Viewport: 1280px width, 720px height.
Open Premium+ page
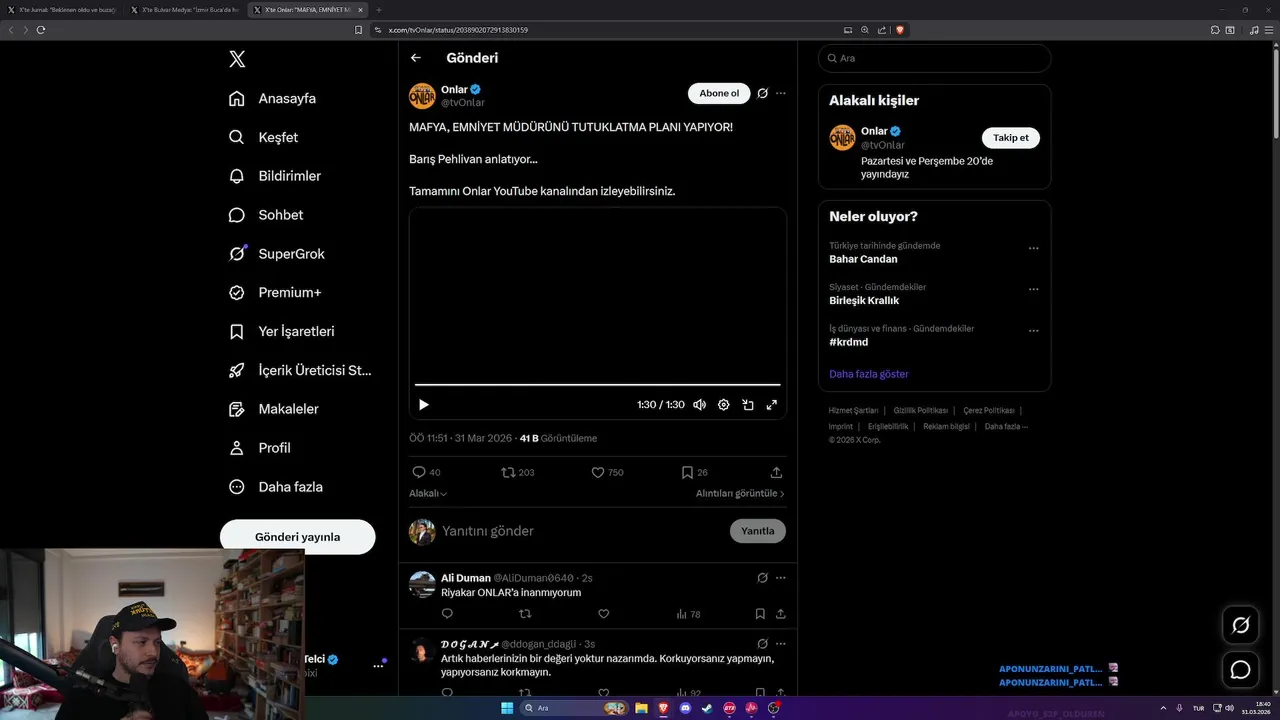tap(276, 293)
